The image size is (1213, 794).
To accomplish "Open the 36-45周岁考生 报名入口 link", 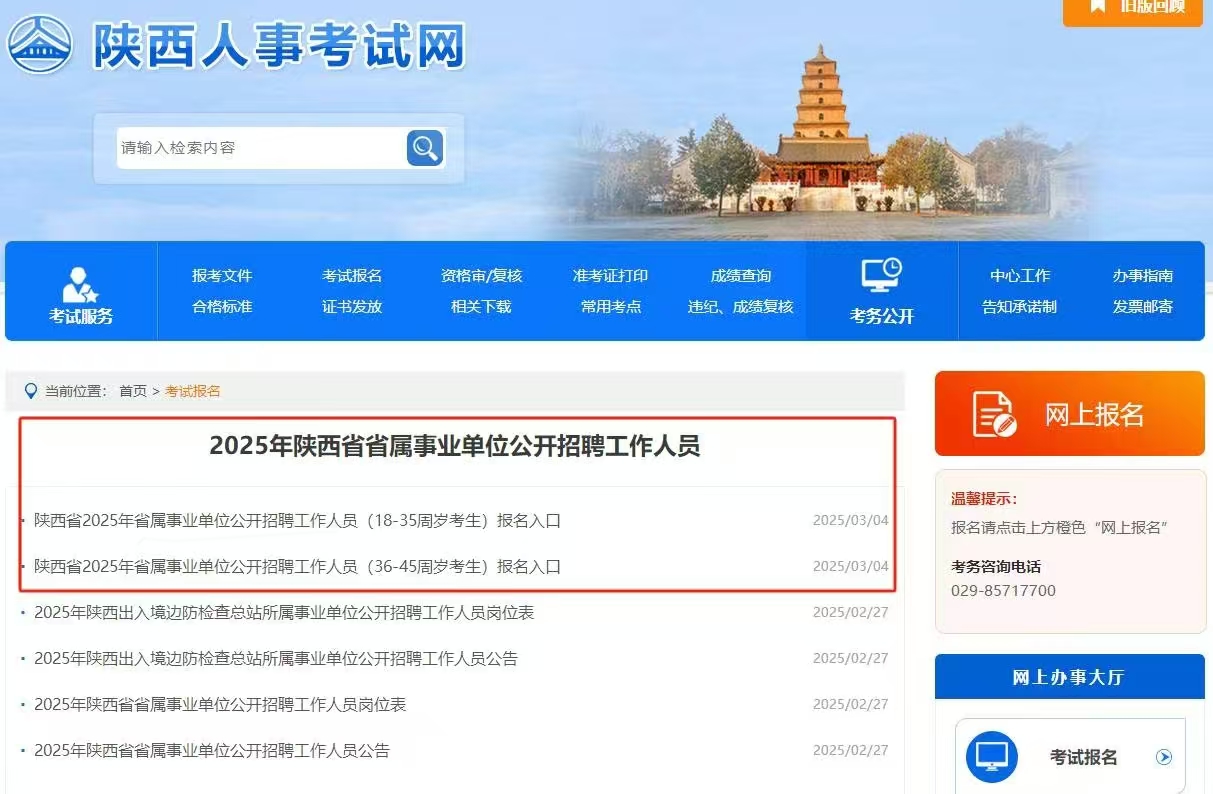I will coord(295,566).
